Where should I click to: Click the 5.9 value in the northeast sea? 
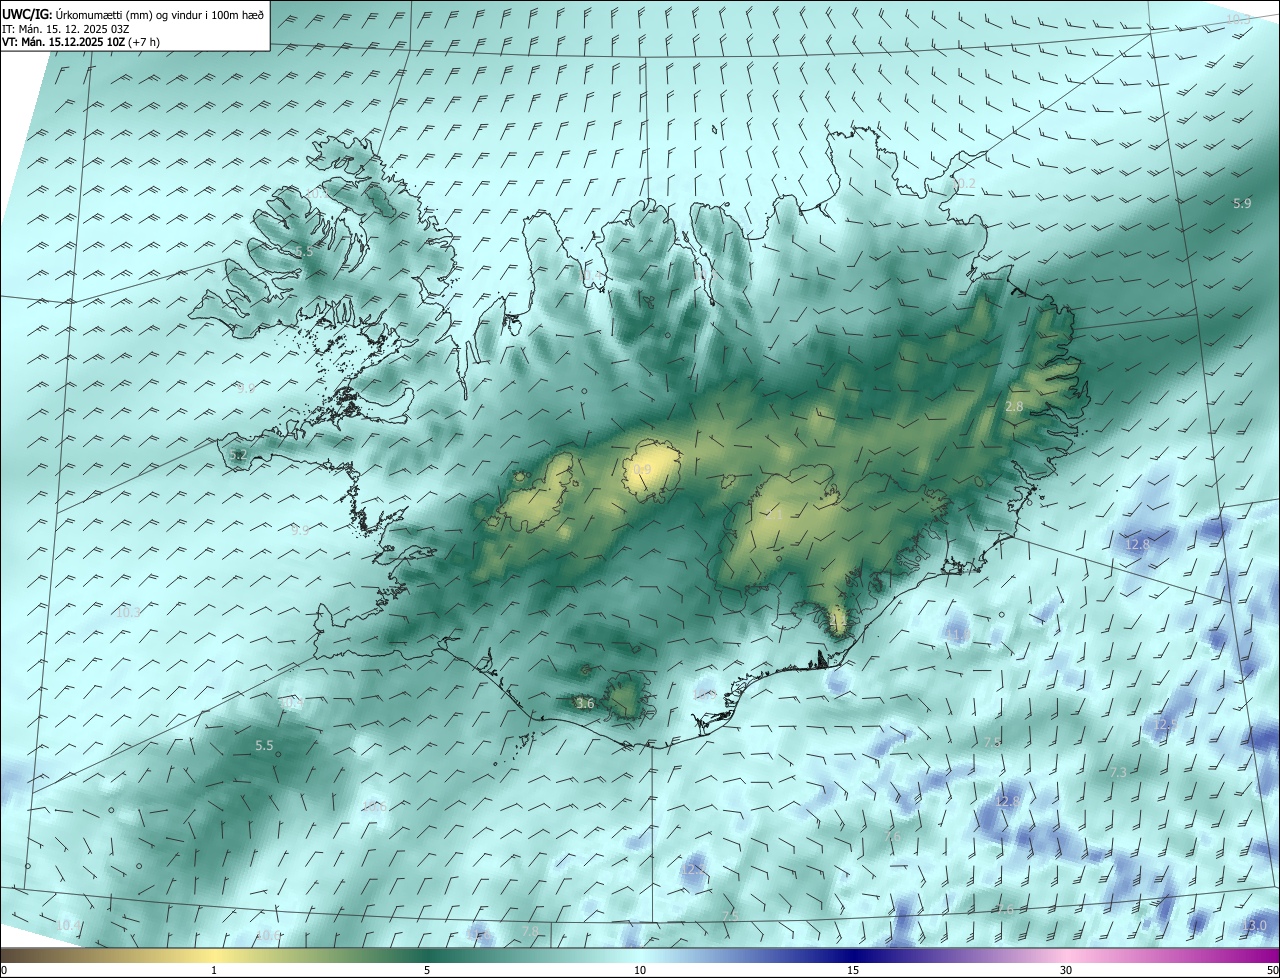[x=1242, y=203]
